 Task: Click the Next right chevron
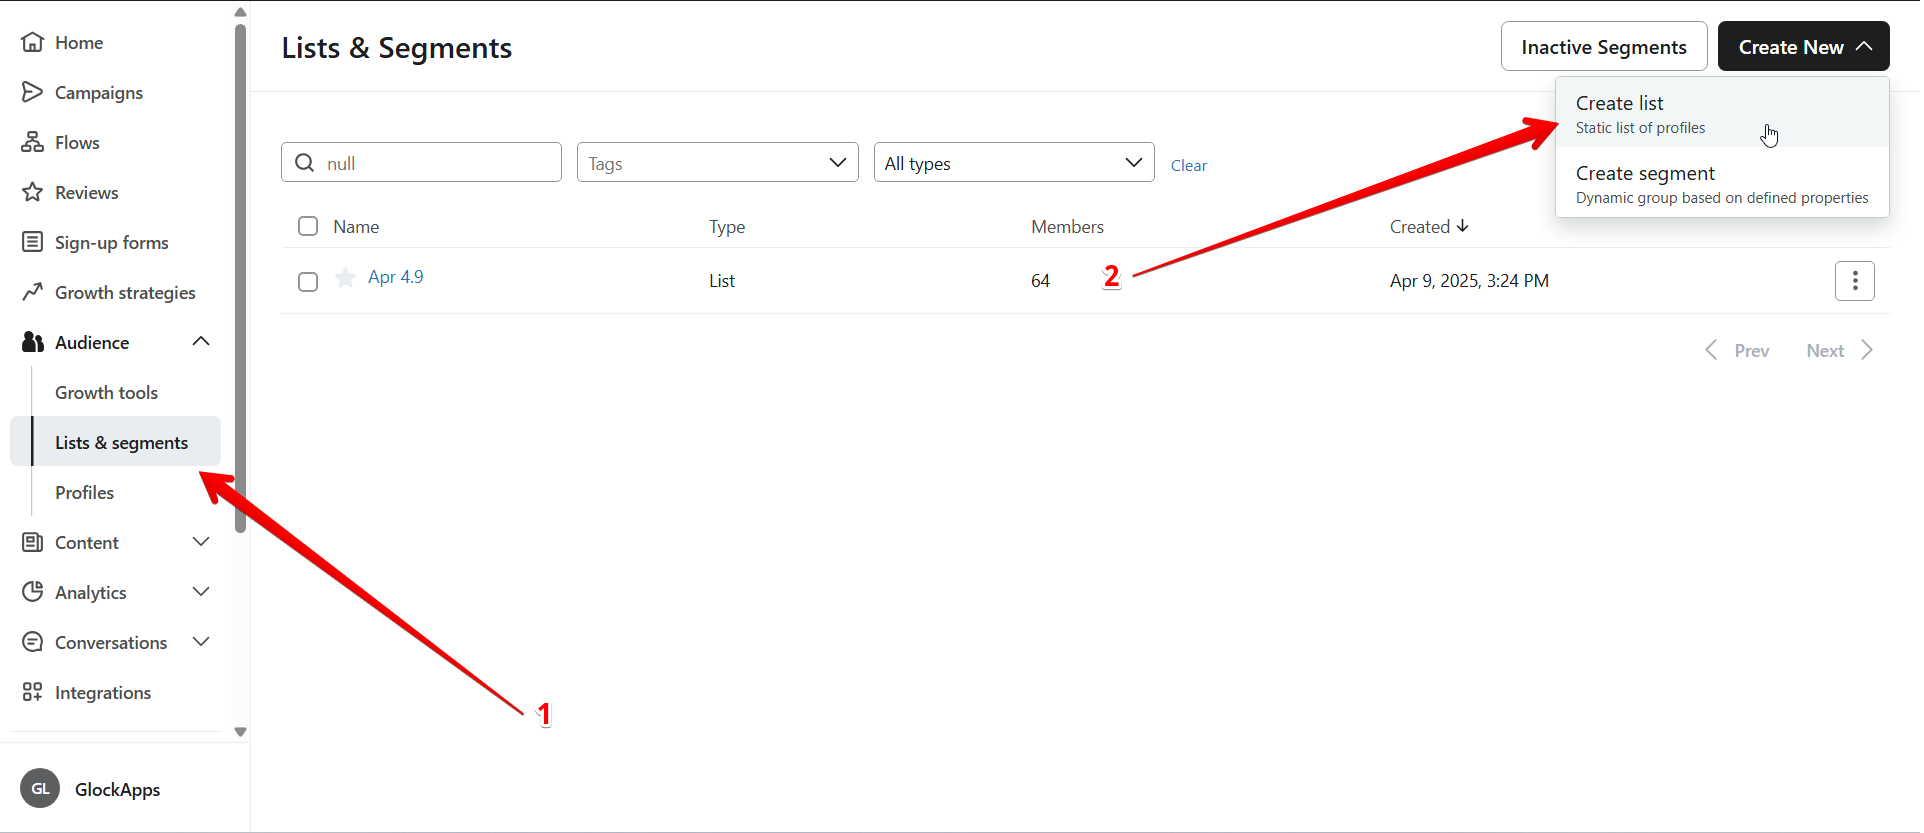(x=1866, y=350)
